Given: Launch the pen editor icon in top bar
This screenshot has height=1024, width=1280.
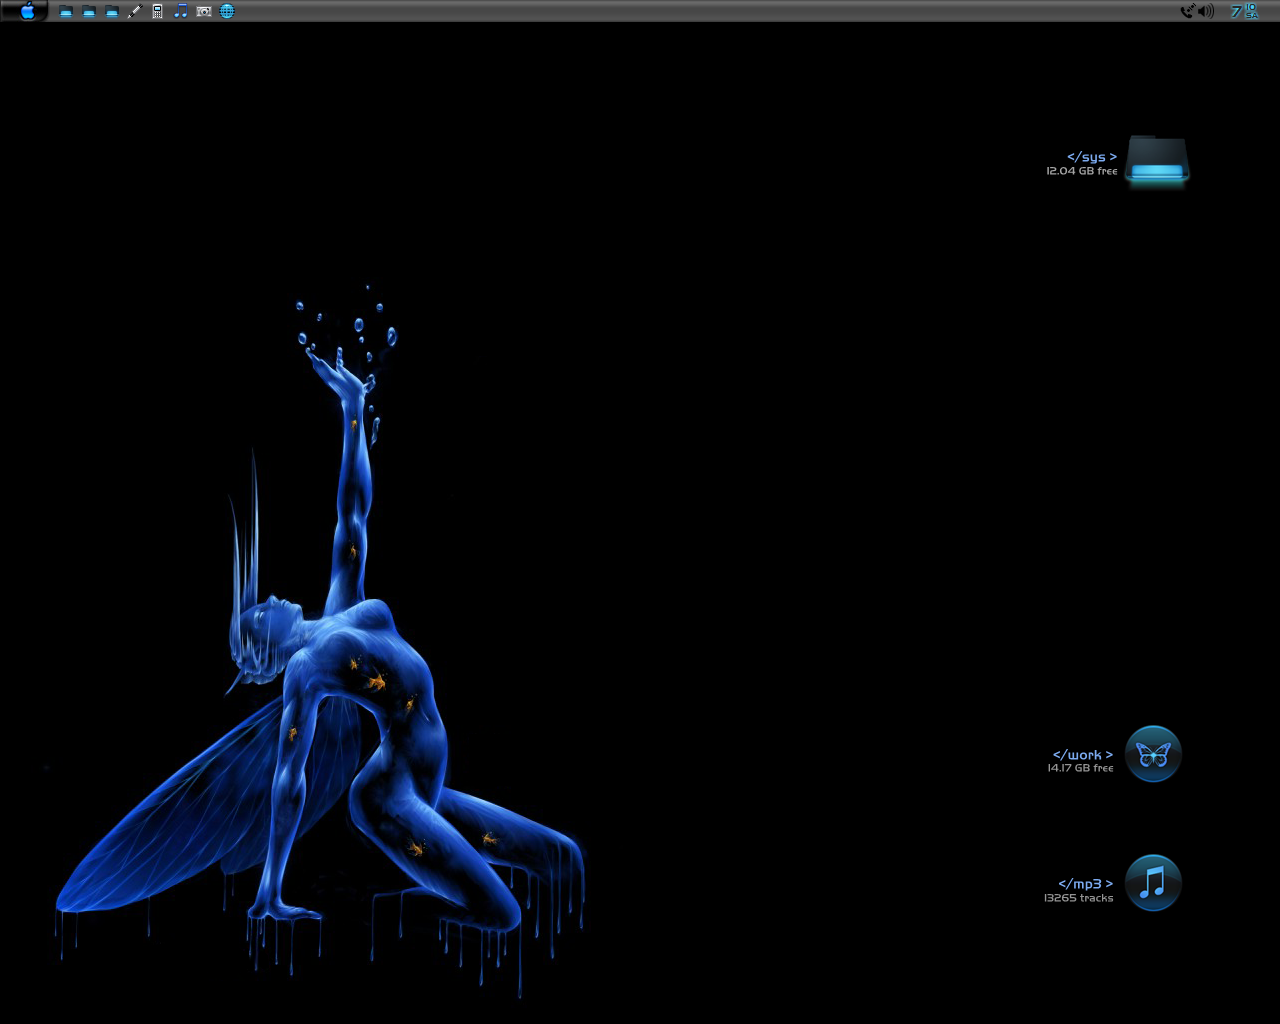Looking at the screenshot, I should [x=135, y=11].
